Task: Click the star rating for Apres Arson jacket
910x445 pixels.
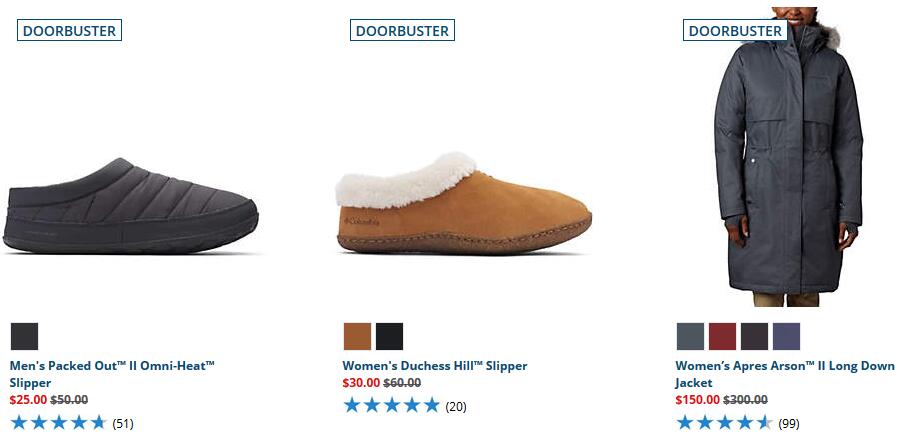Action: pyautogui.click(x=724, y=422)
